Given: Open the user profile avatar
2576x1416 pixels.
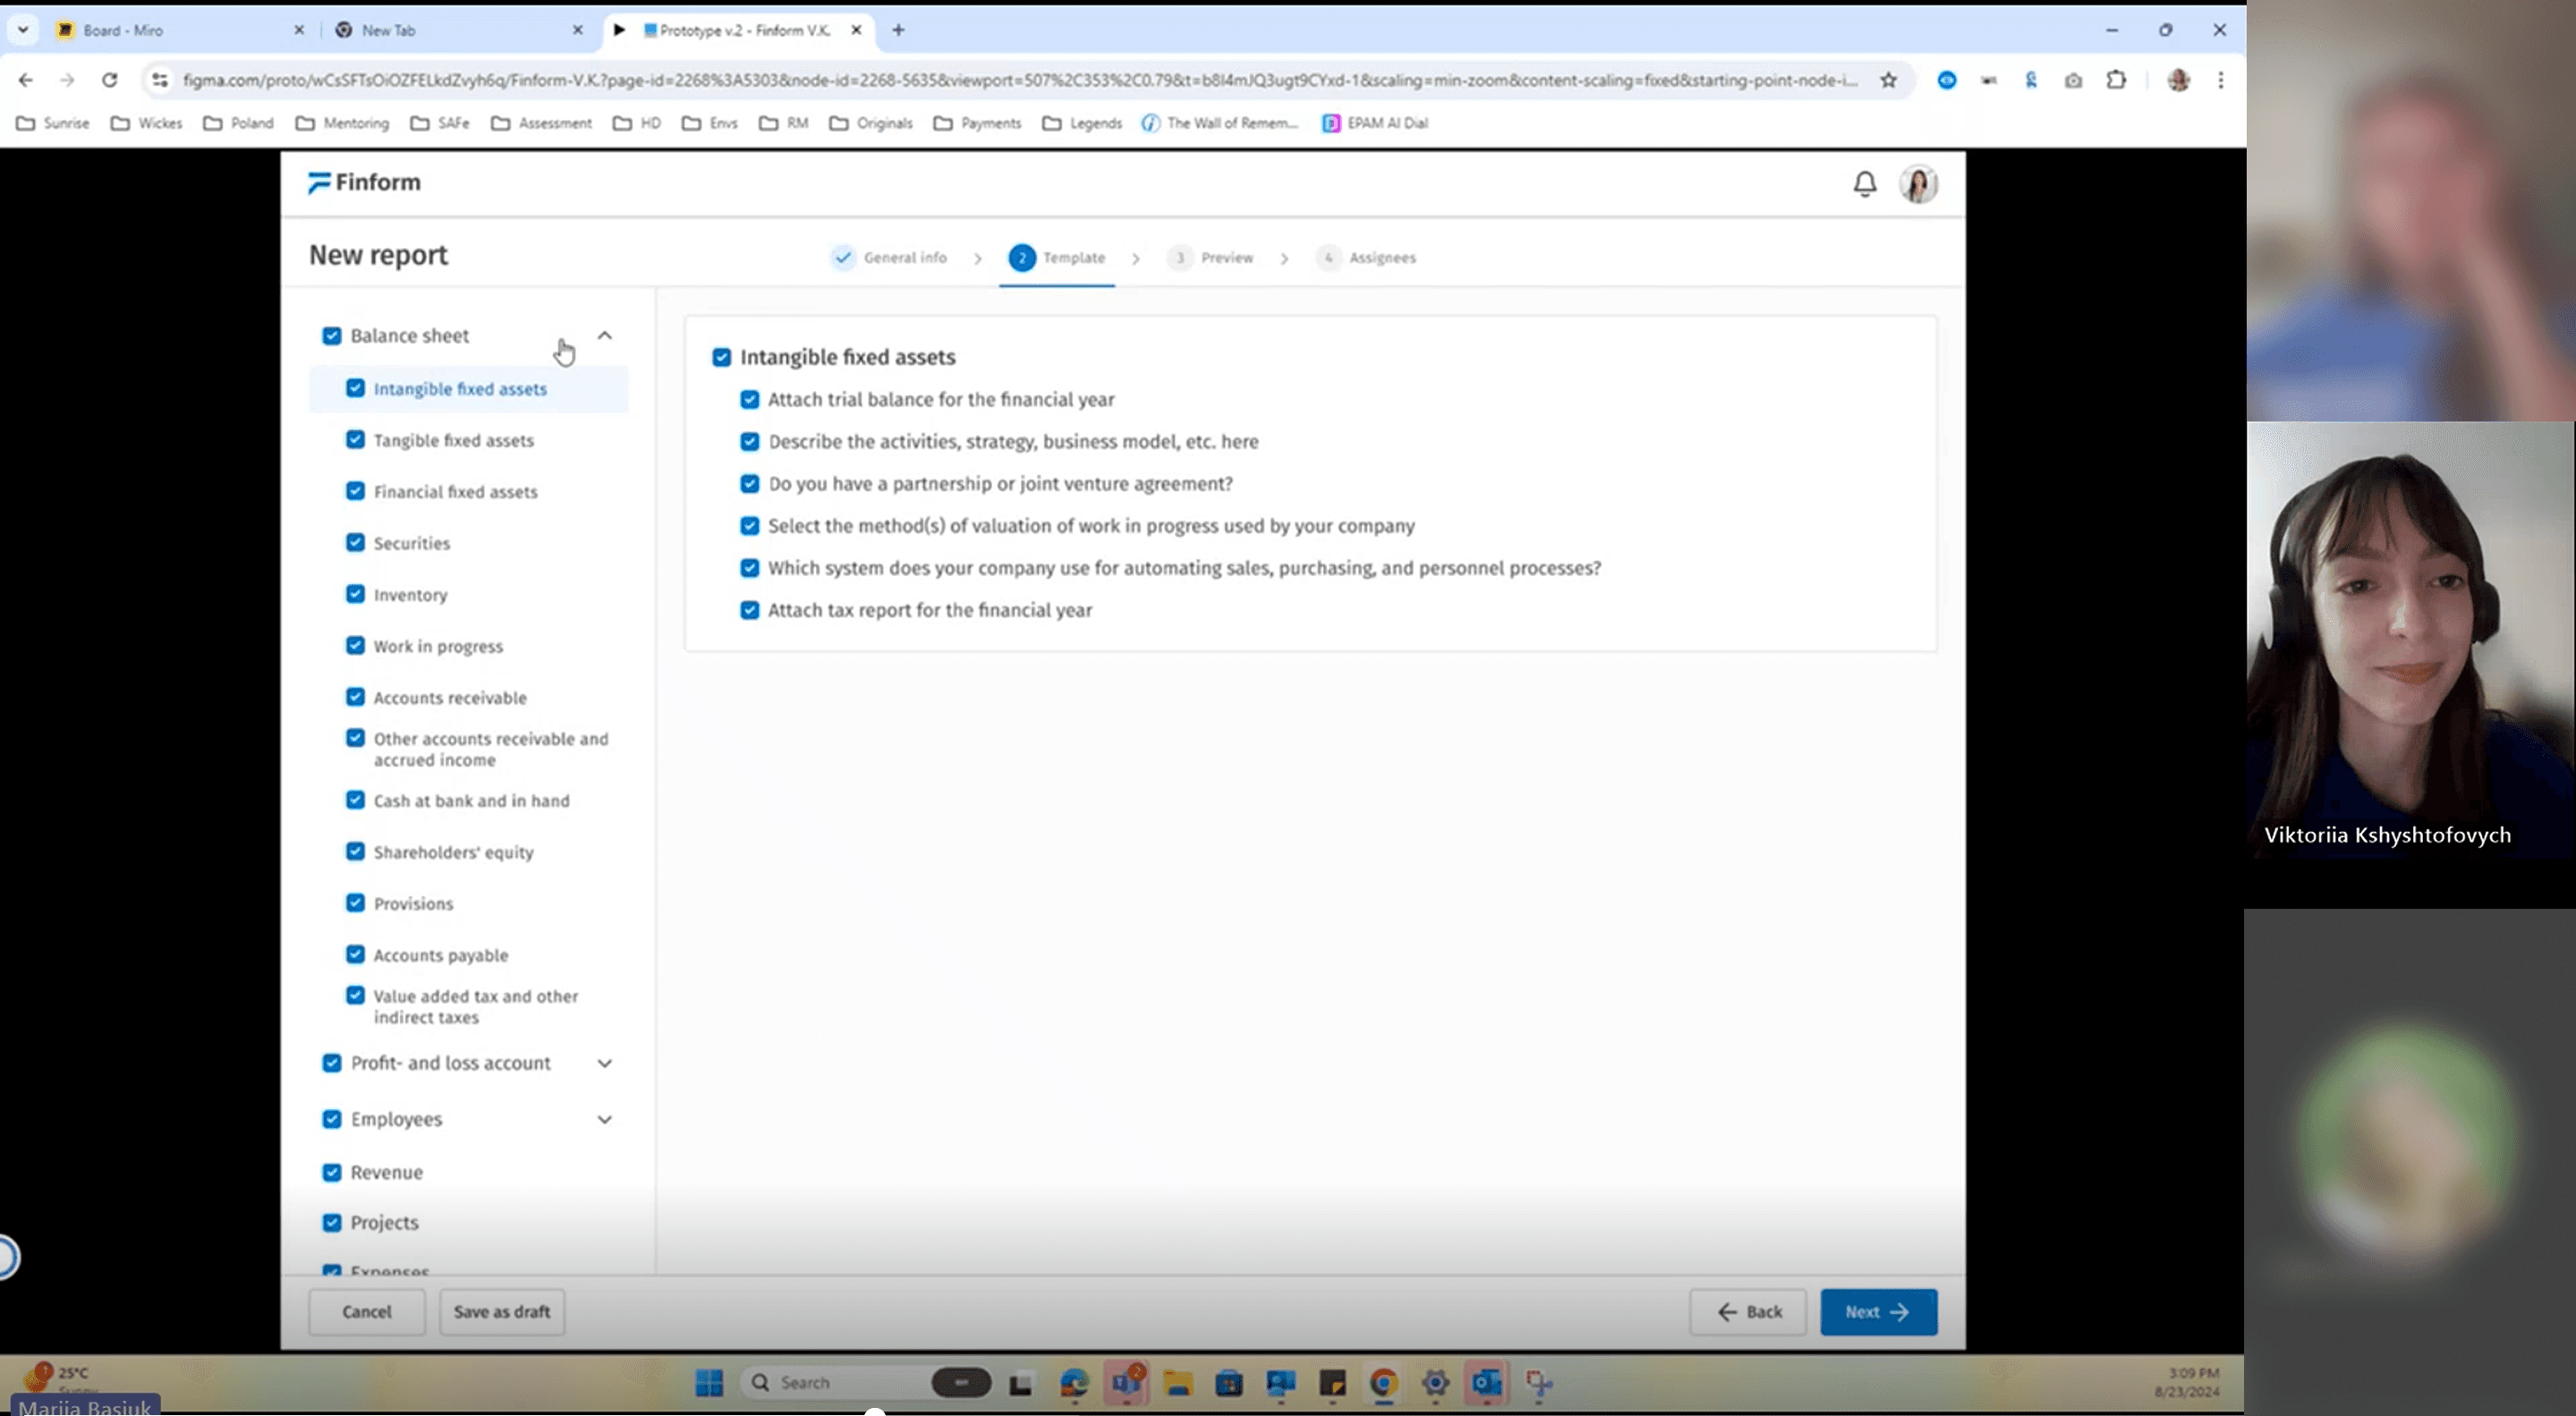Looking at the screenshot, I should coord(1918,184).
